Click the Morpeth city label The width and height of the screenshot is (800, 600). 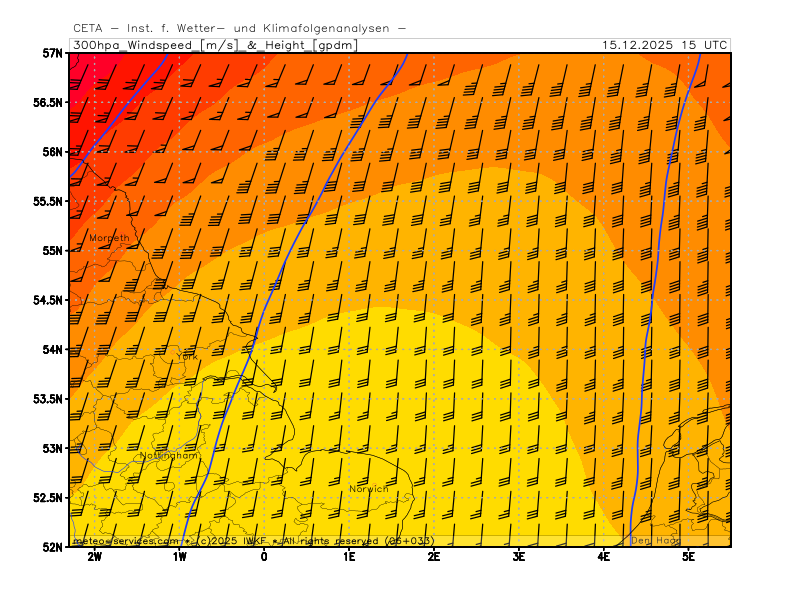[109, 238]
